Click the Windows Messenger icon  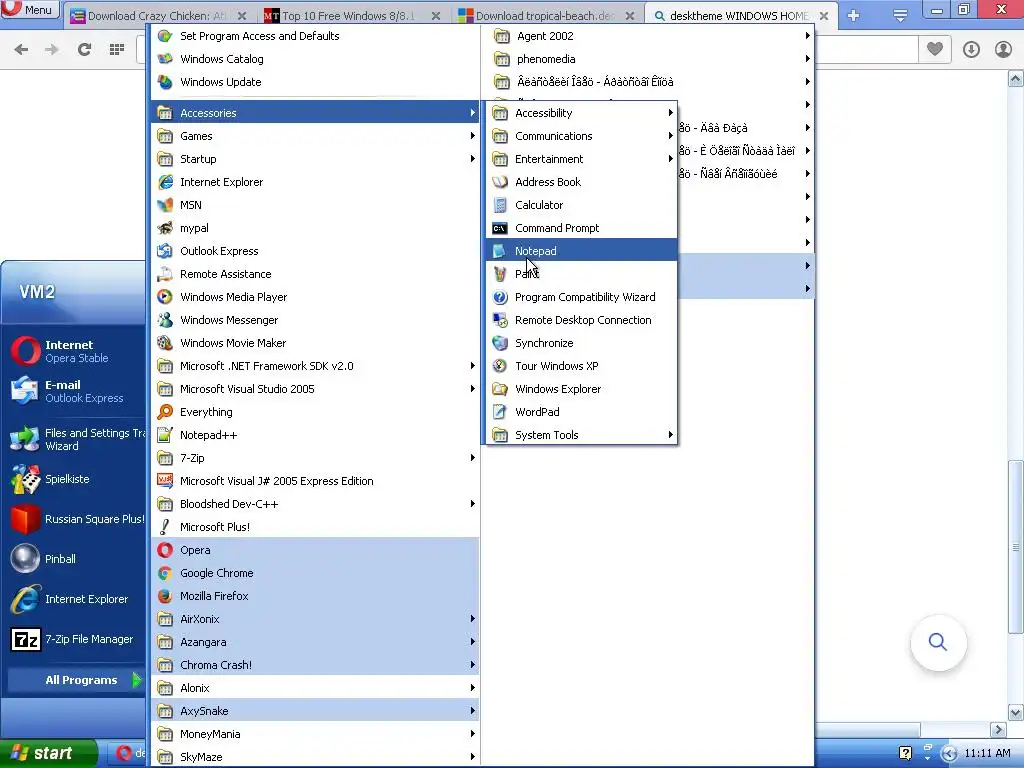[165, 320]
